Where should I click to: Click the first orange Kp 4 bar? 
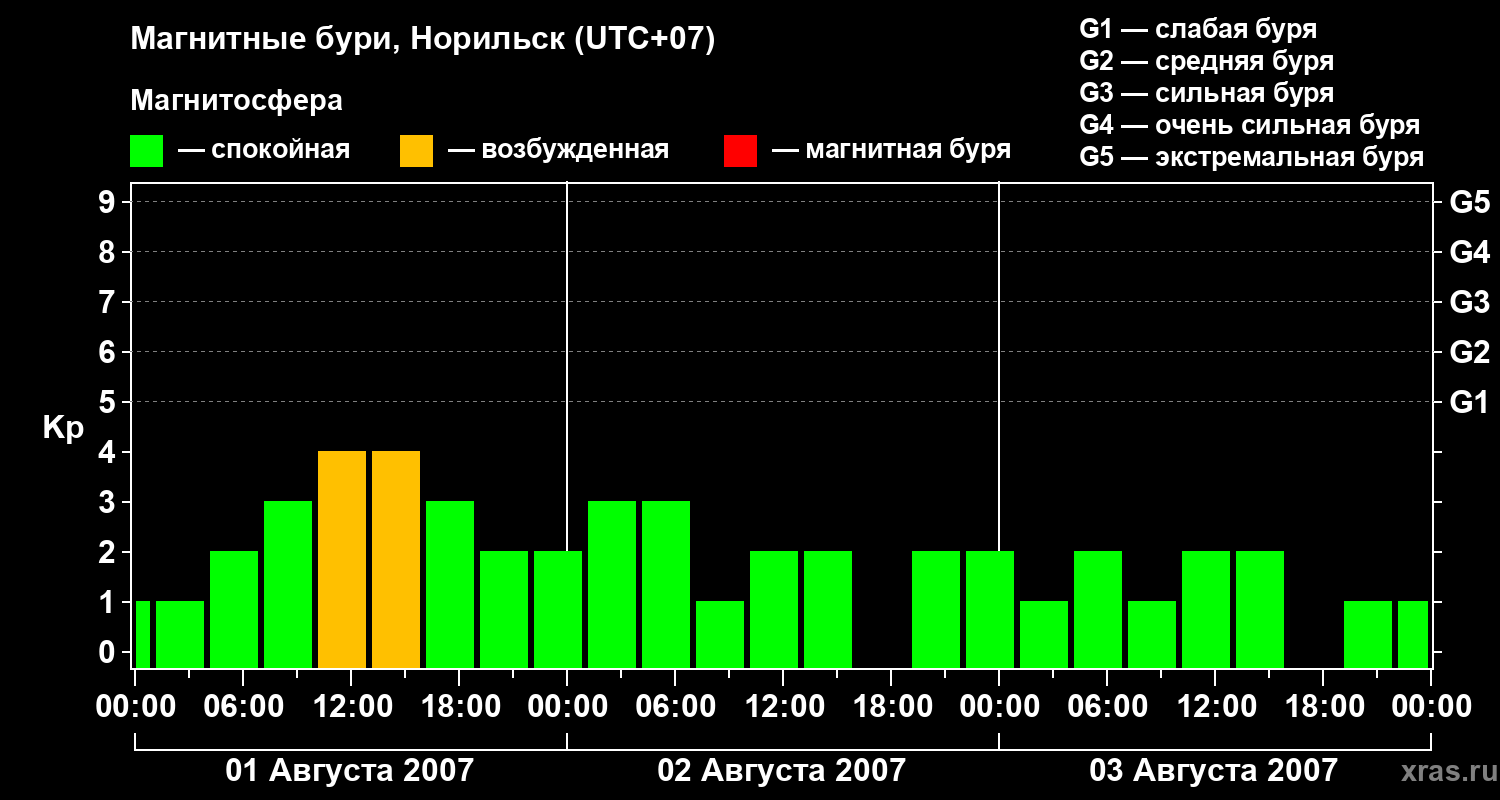(342, 559)
